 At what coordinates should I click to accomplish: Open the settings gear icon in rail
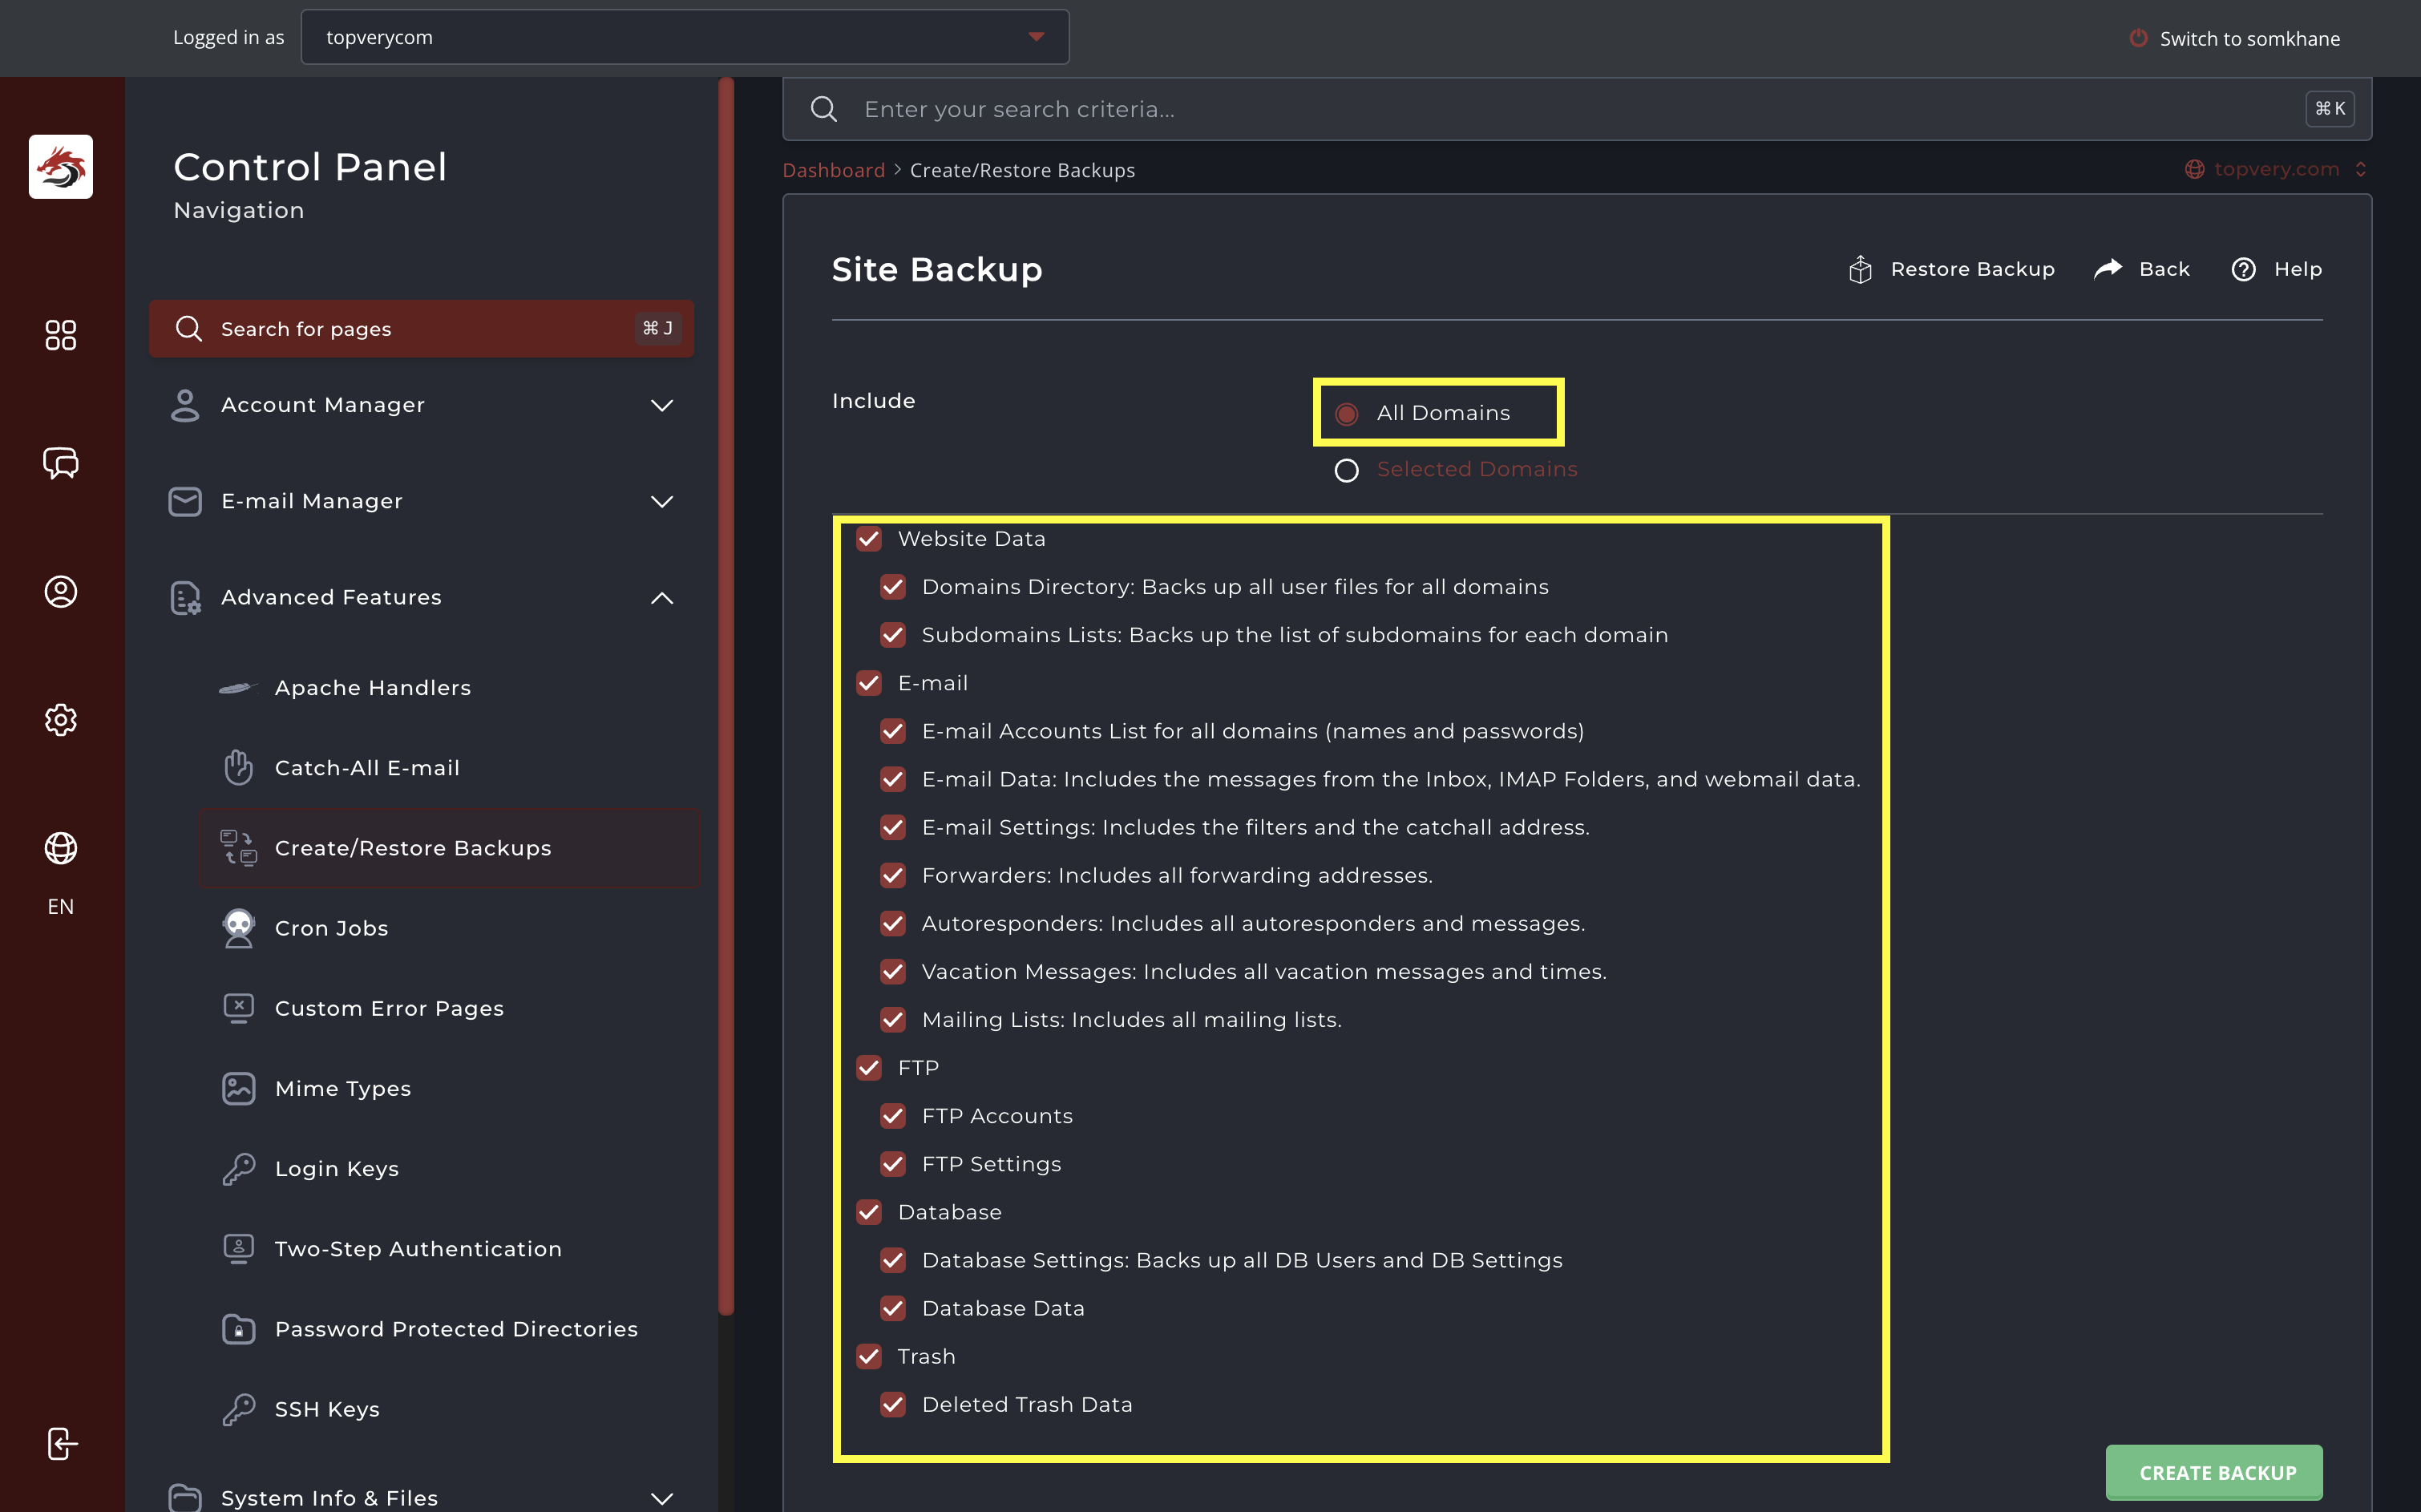[60, 720]
